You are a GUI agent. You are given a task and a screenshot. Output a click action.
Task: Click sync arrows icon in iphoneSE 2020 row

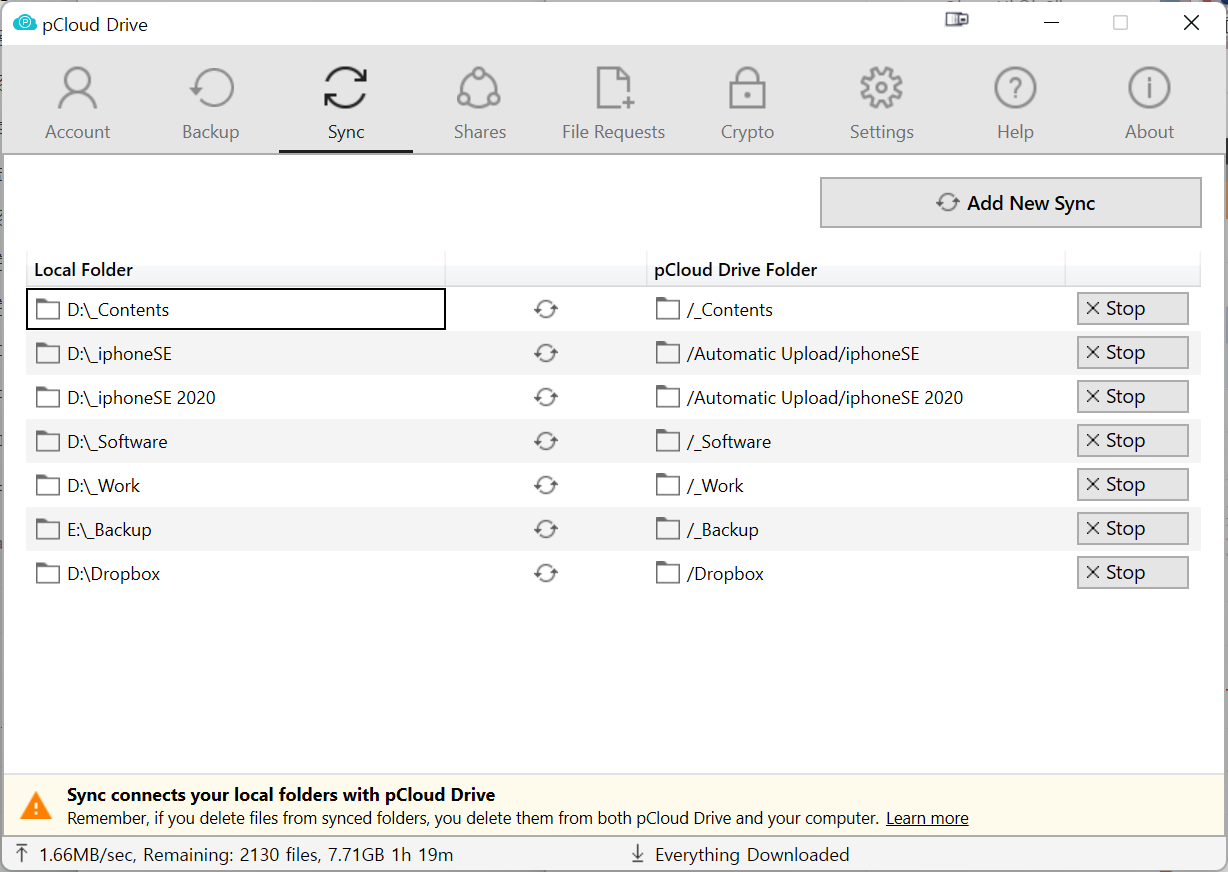pos(545,398)
